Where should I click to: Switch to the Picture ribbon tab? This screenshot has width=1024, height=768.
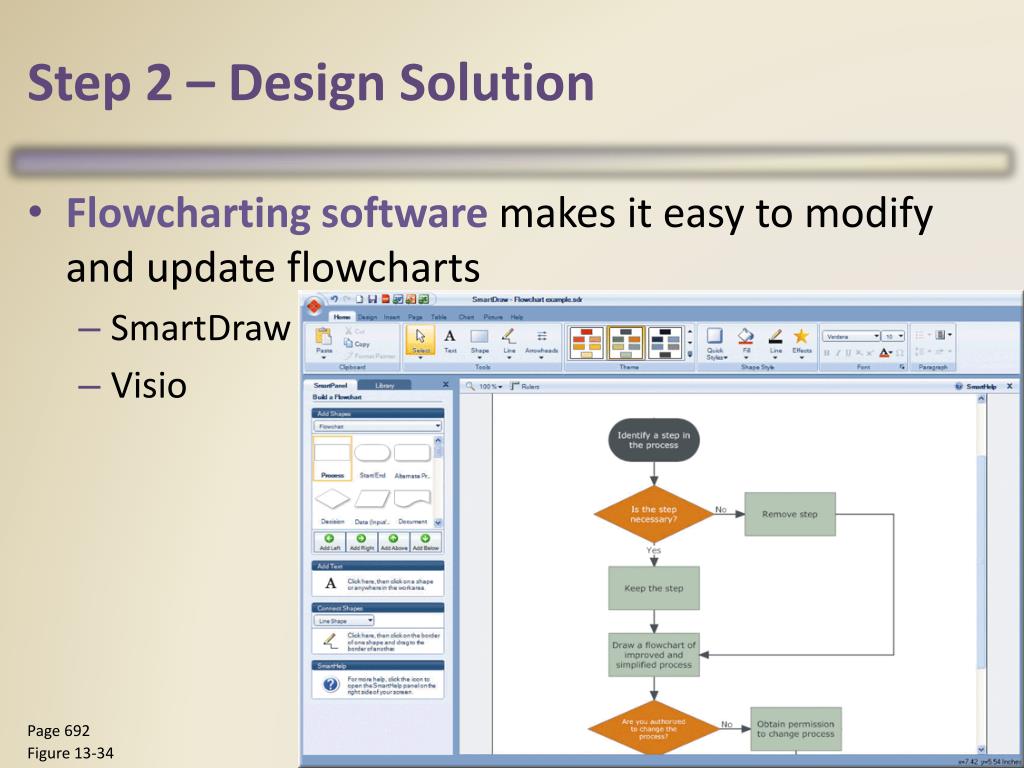coord(493,317)
